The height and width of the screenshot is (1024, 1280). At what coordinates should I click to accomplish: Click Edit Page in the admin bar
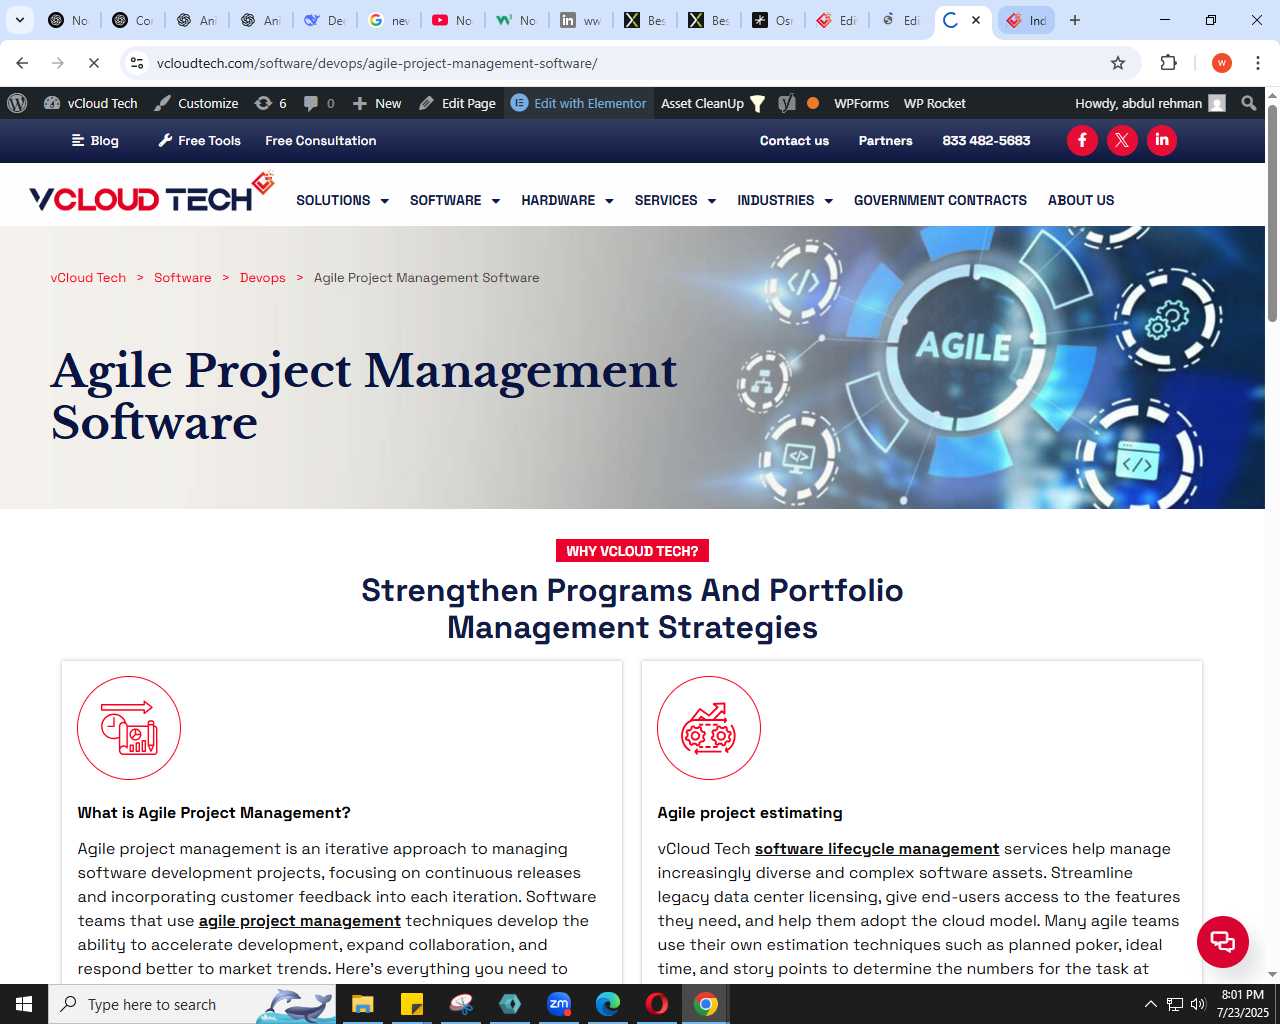coord(457,103)
